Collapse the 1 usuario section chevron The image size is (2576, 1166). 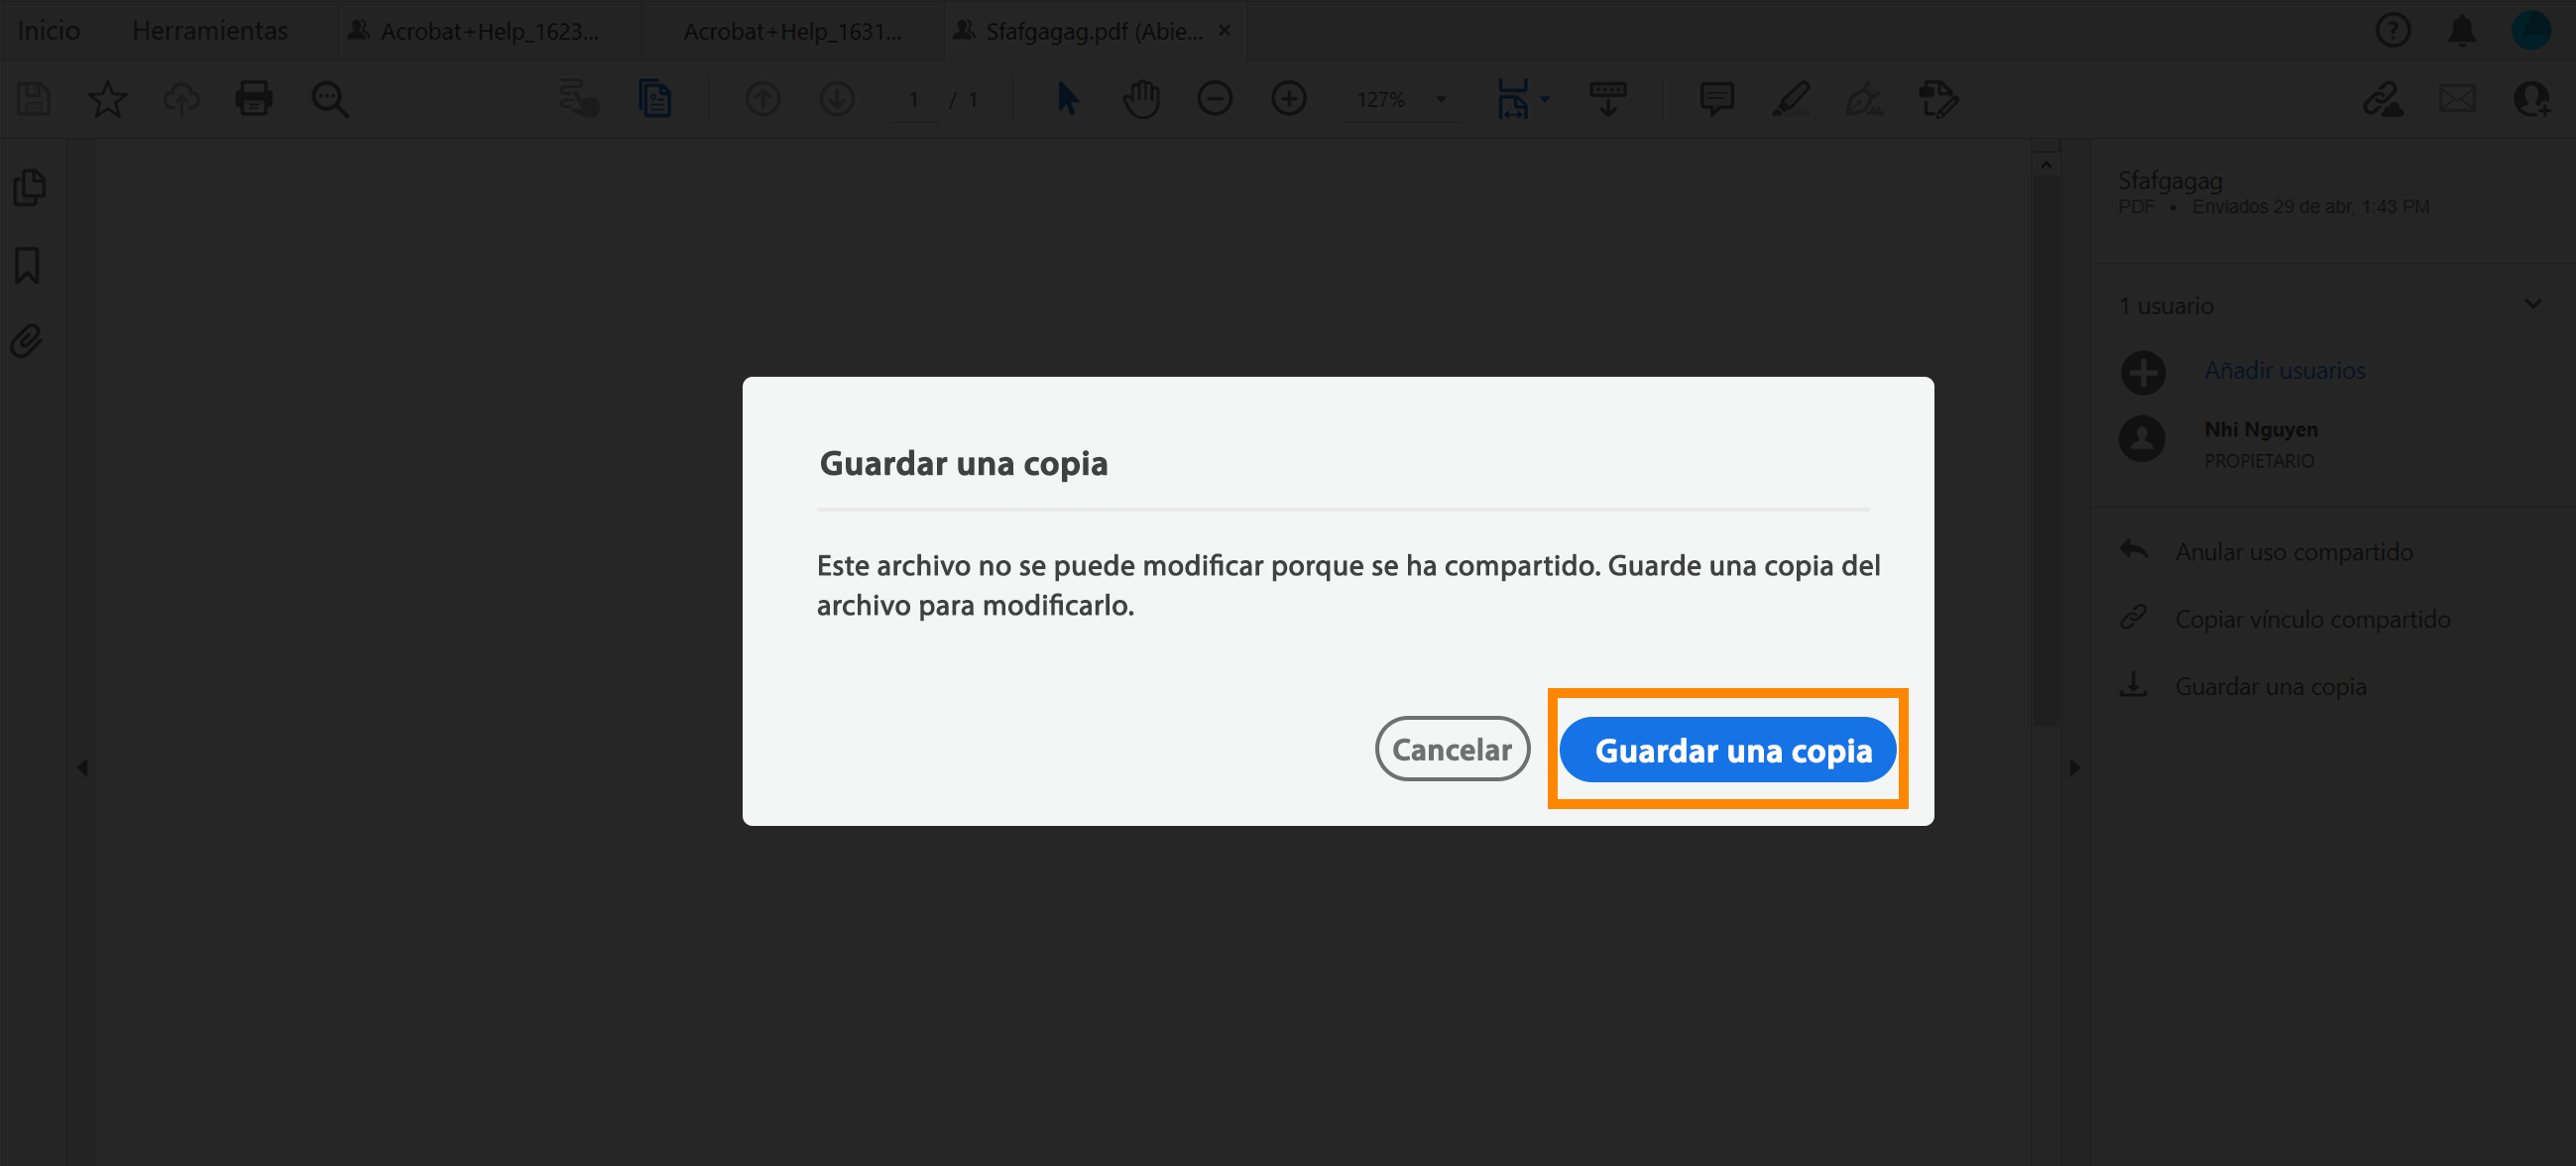point(2532,303)
